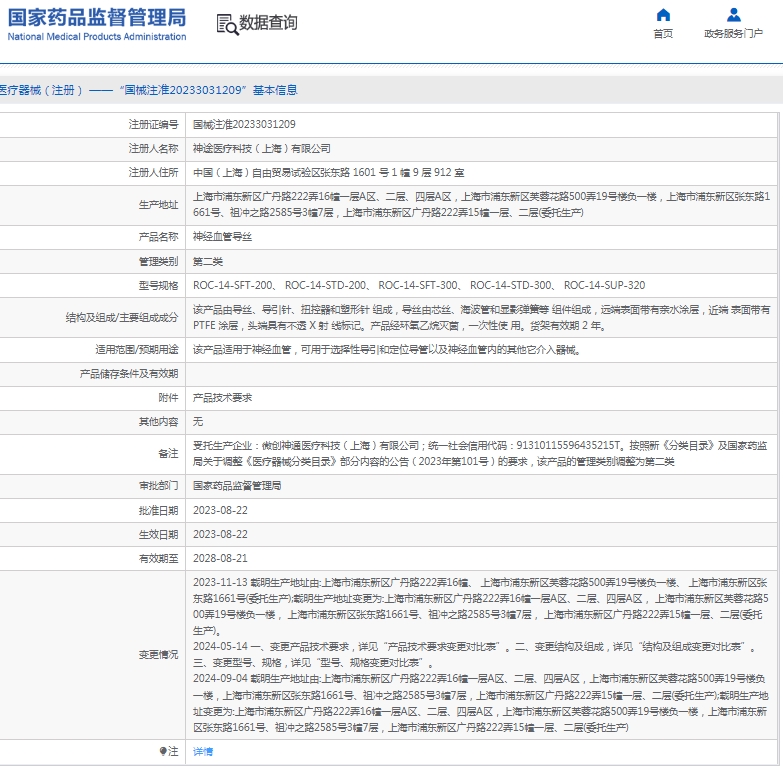Select 神途医疗科技（上海）有限公司 registrant name
Screen dimensions: 783x771
pyautogui.click(x=262, y=148)
